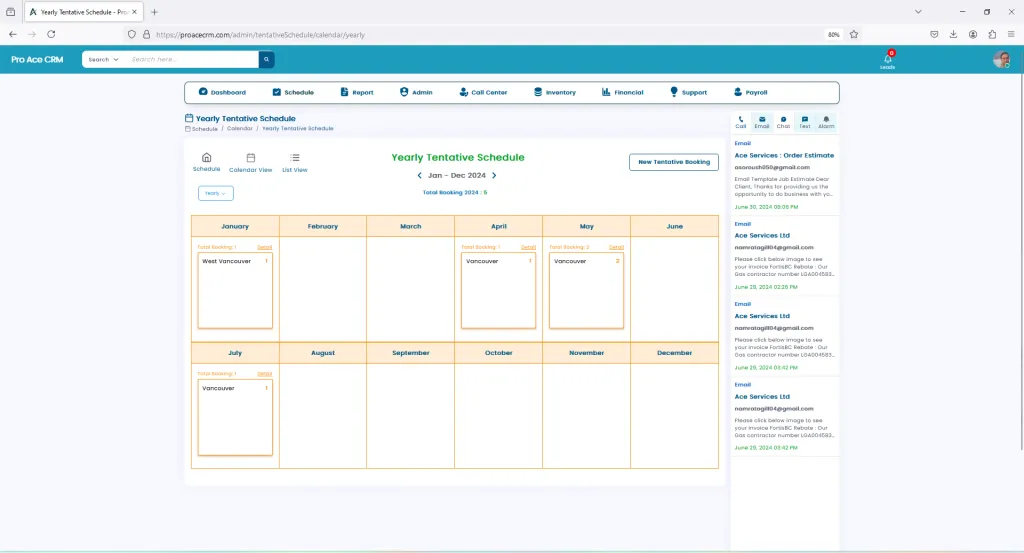Open the Leads notification bell
Screen dimensions: 1024x553
[x=887, y=59]
